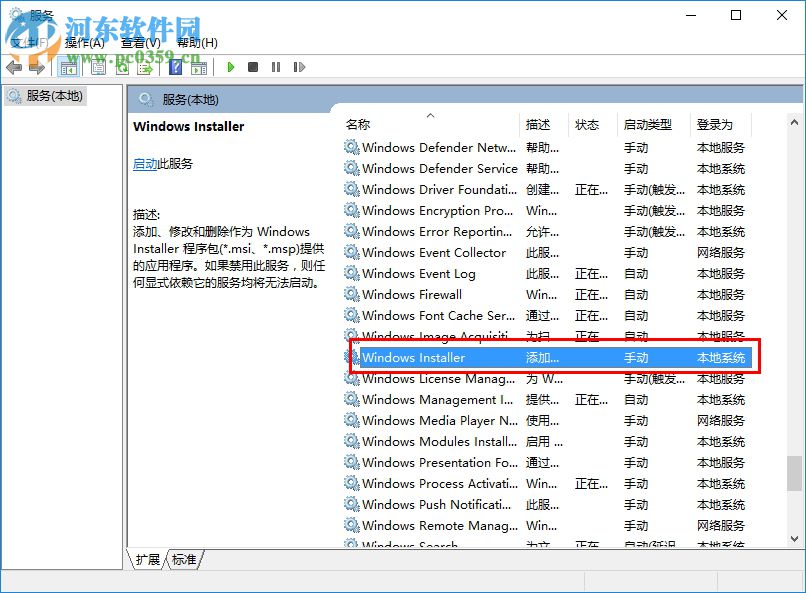806x593 pixels.
Task: Click the back navigation arrow
Action: pyautogui.click(x=12, y=67)
